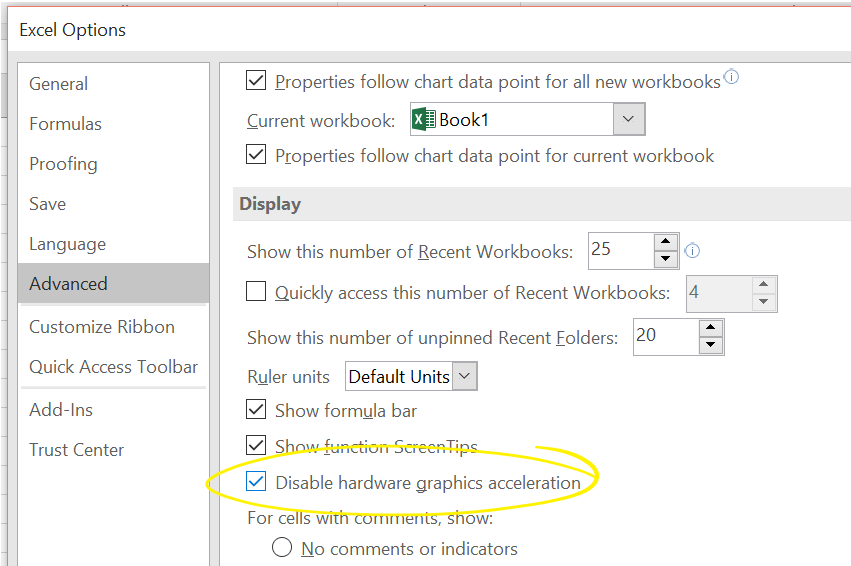Viewport: 851px width, 566px height.
Task: Uncheck Properties follow chart data point for current workbook
Action: point(257,155)
